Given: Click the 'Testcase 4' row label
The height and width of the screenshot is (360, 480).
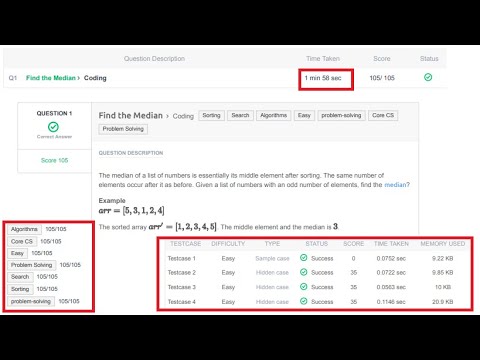Looking at the screenshot, I should pos(182,302).
